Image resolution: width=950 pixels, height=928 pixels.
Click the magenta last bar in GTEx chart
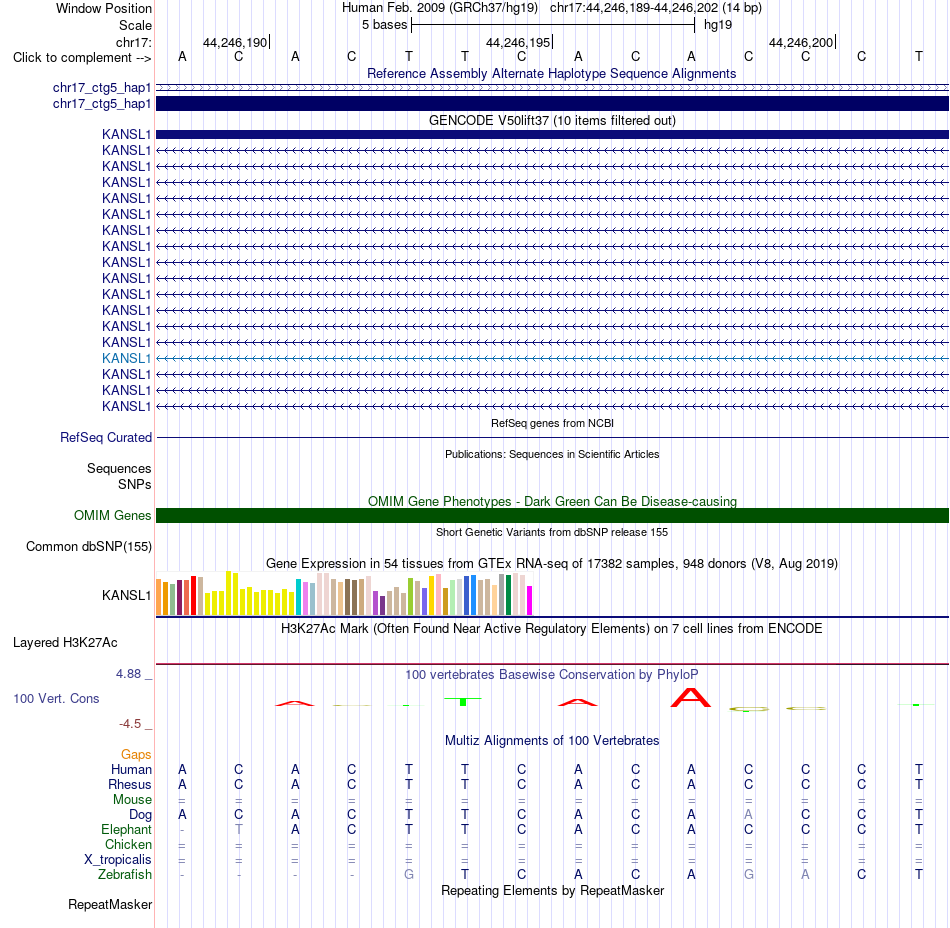click(530, 601)
